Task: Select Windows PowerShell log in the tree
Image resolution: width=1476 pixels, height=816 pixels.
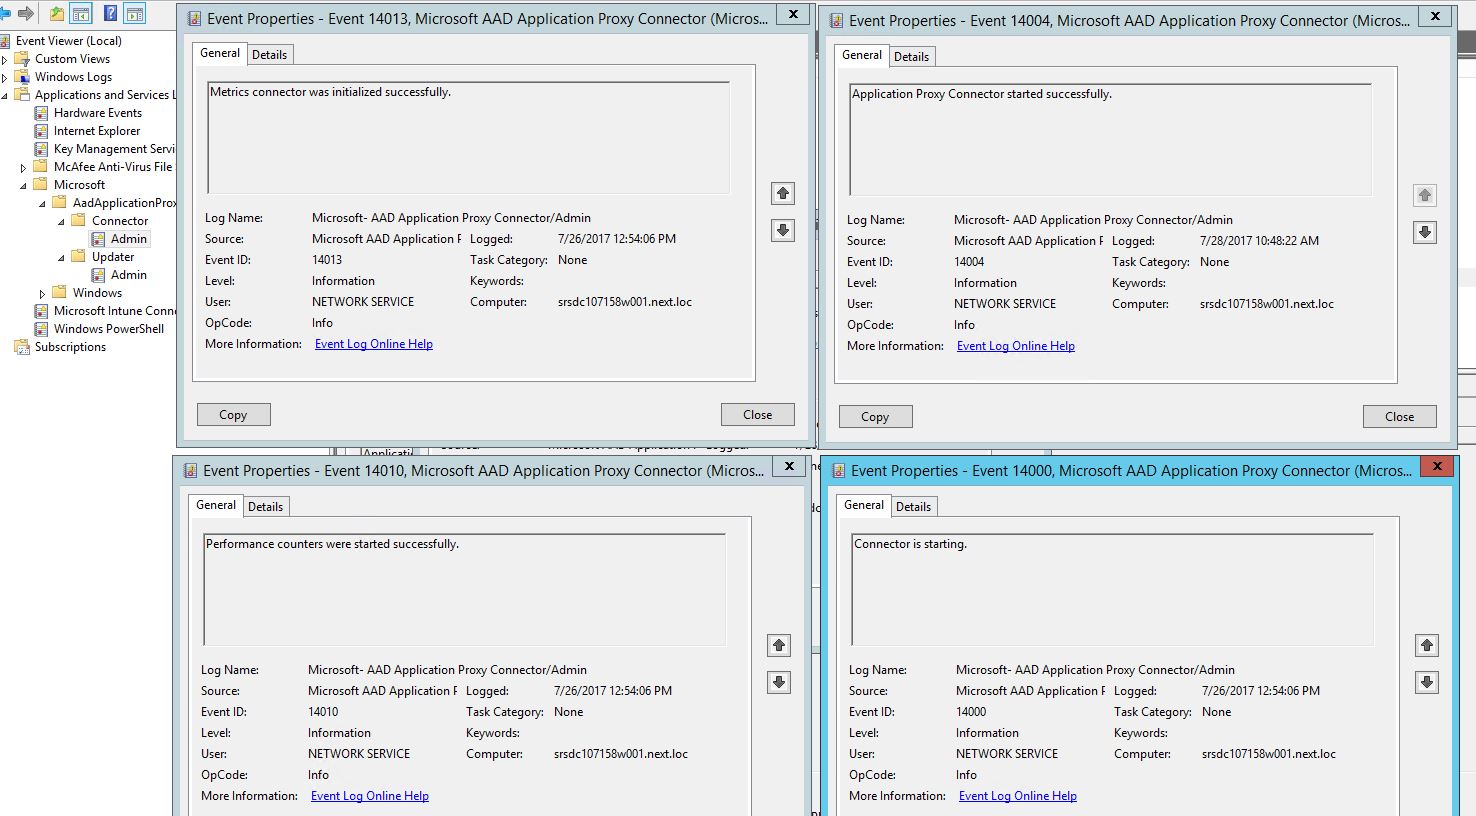Action: tap(108, 329)
